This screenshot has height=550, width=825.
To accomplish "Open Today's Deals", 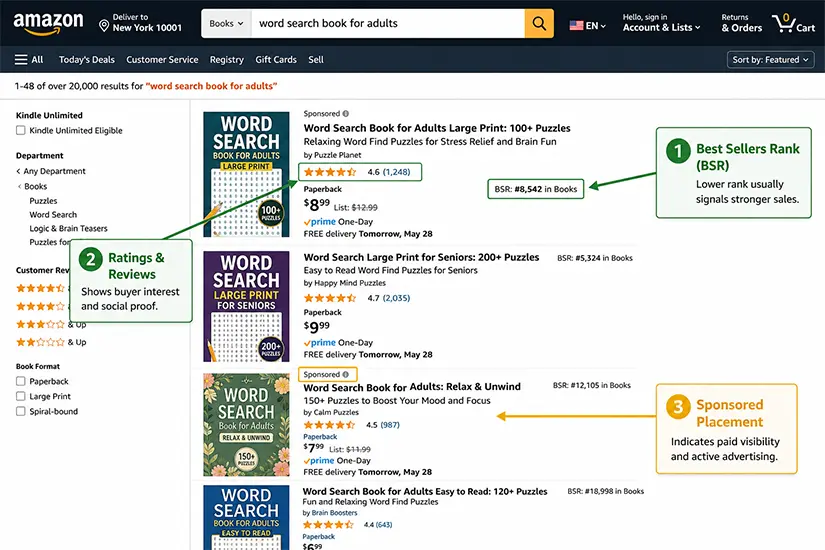I will point(87,59).
